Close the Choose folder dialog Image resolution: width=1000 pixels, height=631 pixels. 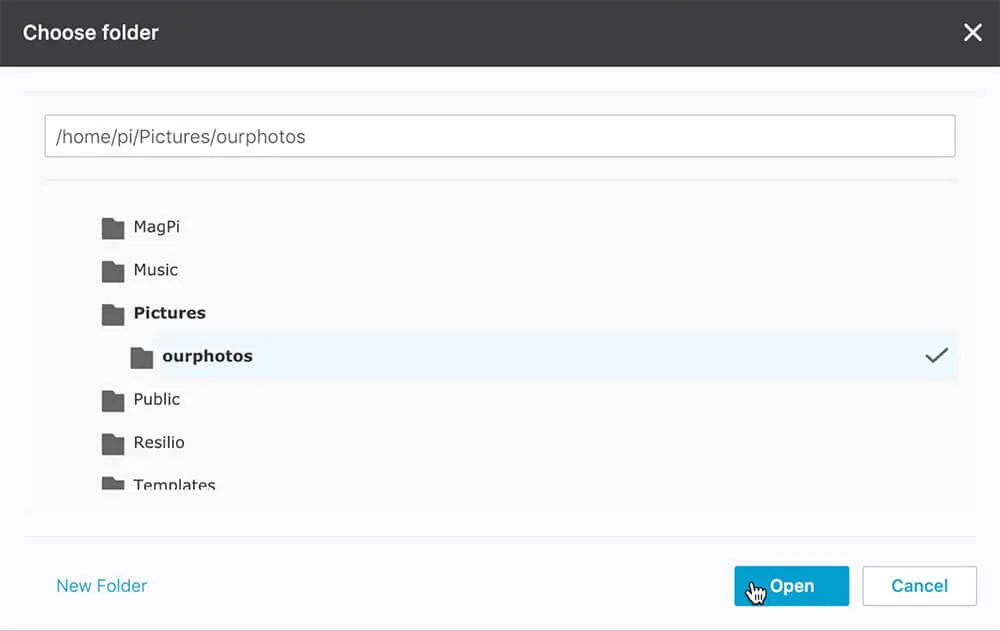(973, 33)
